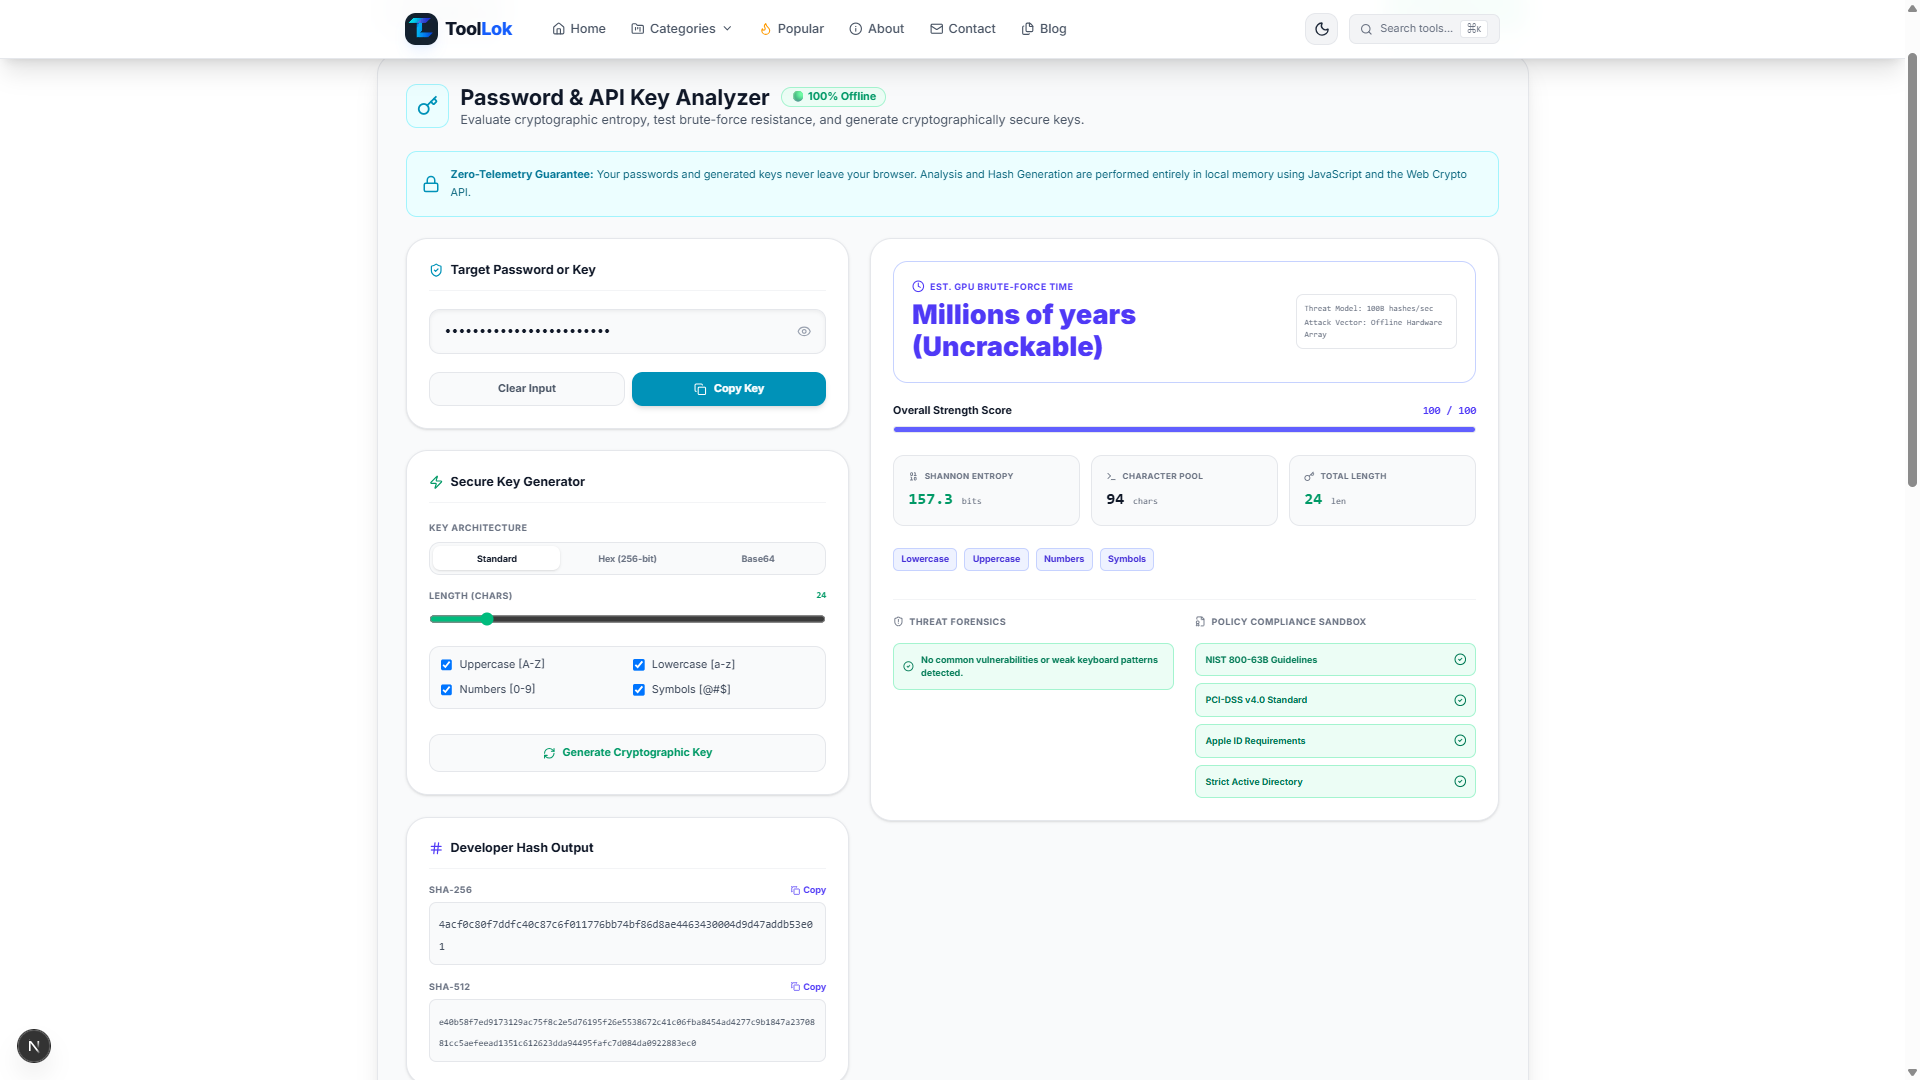Click the SHA-512 hash value box
Screen dimensions: 1920x1080
tap(627, 1031)
